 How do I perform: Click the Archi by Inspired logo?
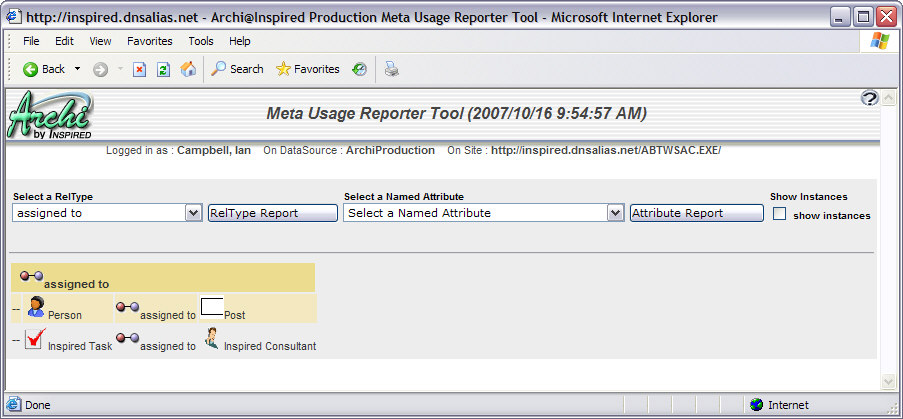coord(50,115)
